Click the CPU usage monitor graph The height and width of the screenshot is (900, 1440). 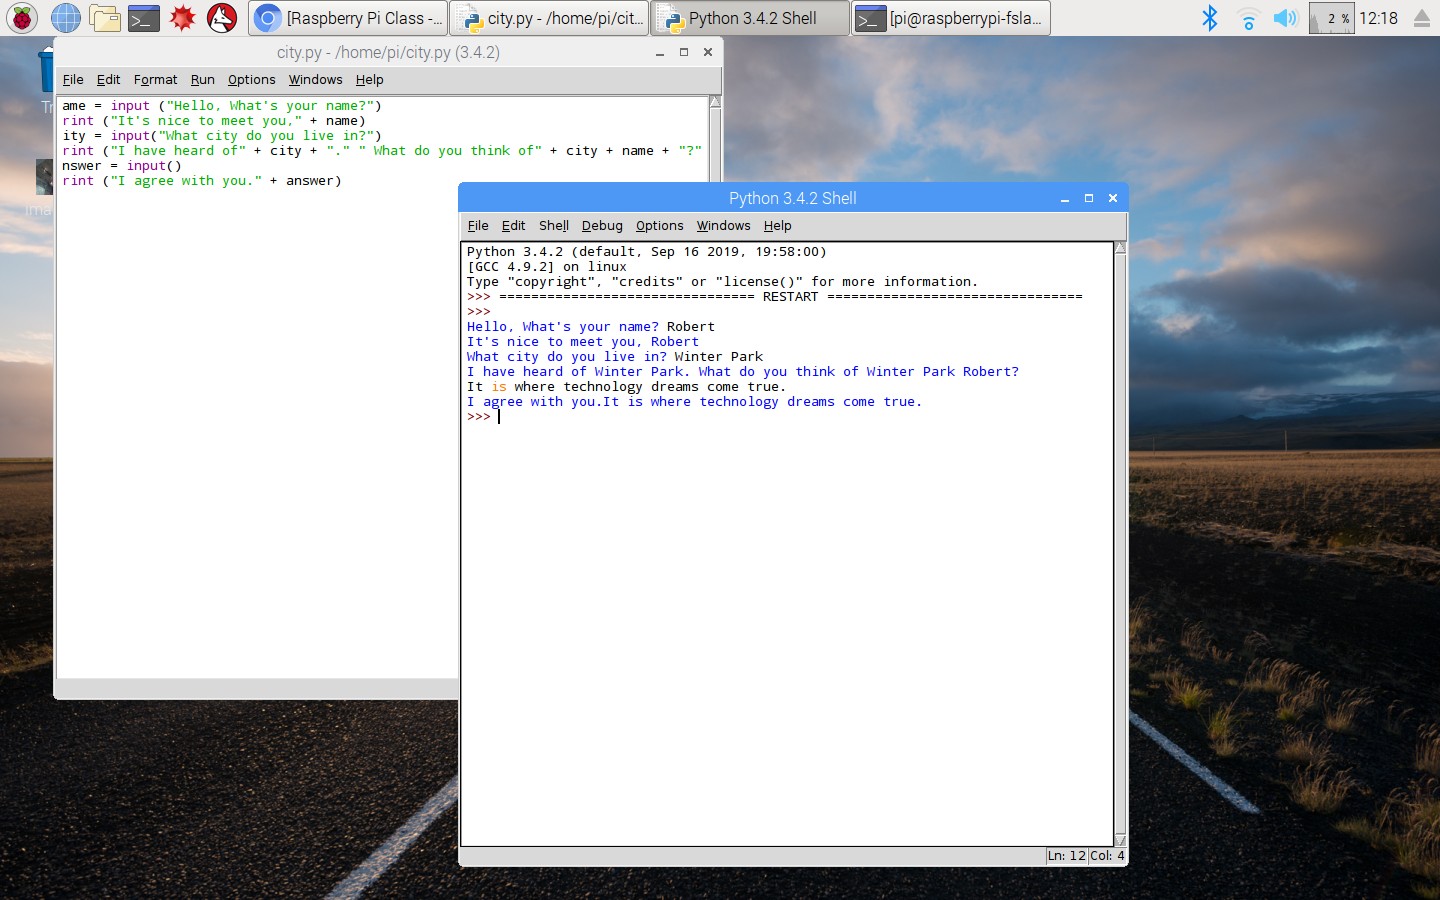point(1331,17)
